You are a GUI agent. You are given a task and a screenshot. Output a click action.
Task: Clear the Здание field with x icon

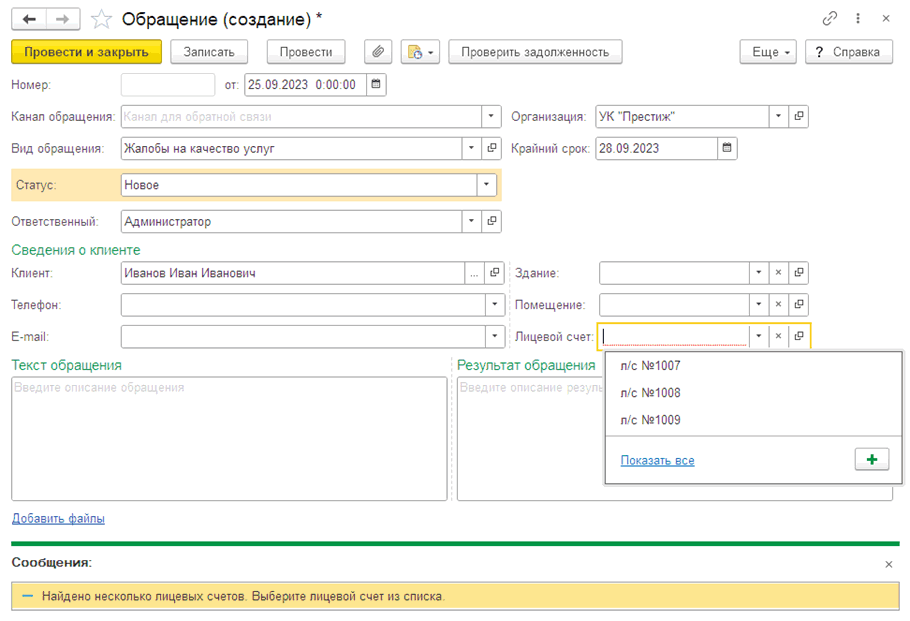click(778, 273)
